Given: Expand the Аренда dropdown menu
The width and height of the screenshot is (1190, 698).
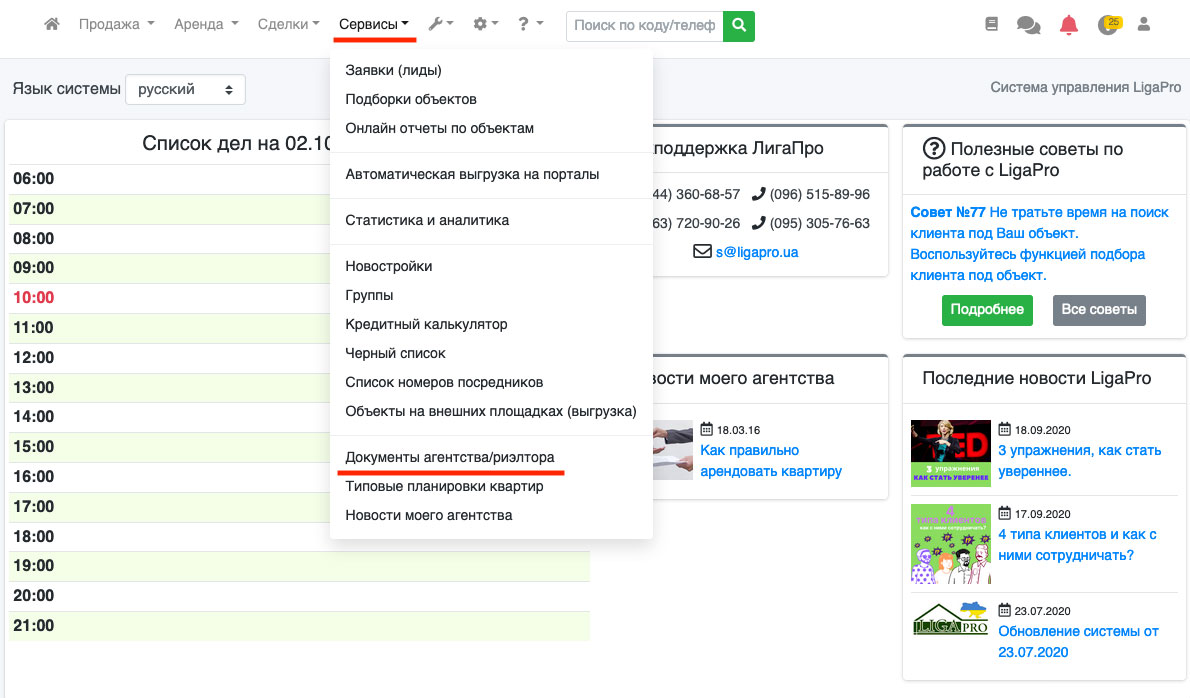Looking at the screenshot, I should 206,25.
